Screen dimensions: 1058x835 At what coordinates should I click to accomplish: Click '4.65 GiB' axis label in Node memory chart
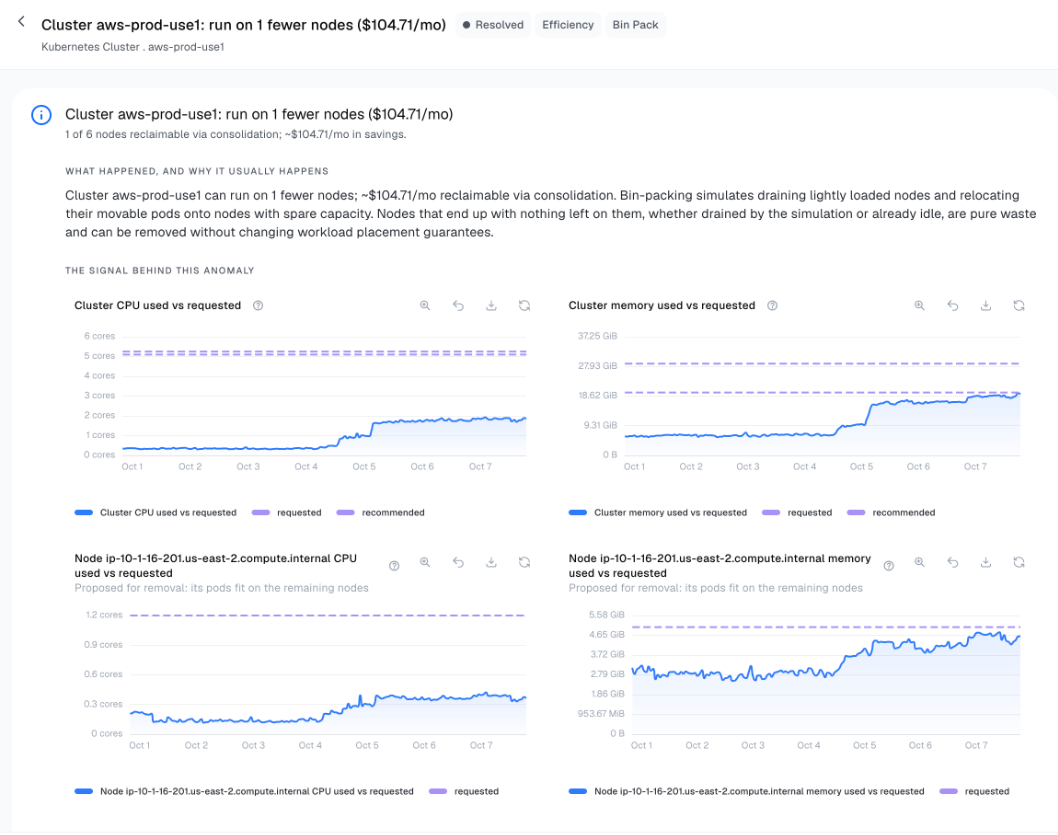pos(607,635)
